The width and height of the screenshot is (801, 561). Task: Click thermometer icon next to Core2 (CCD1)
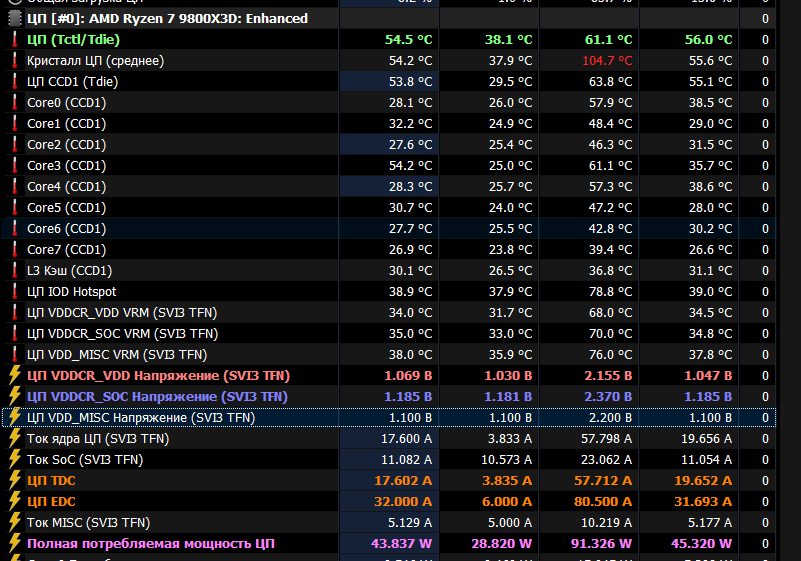(x=15, y=144)
